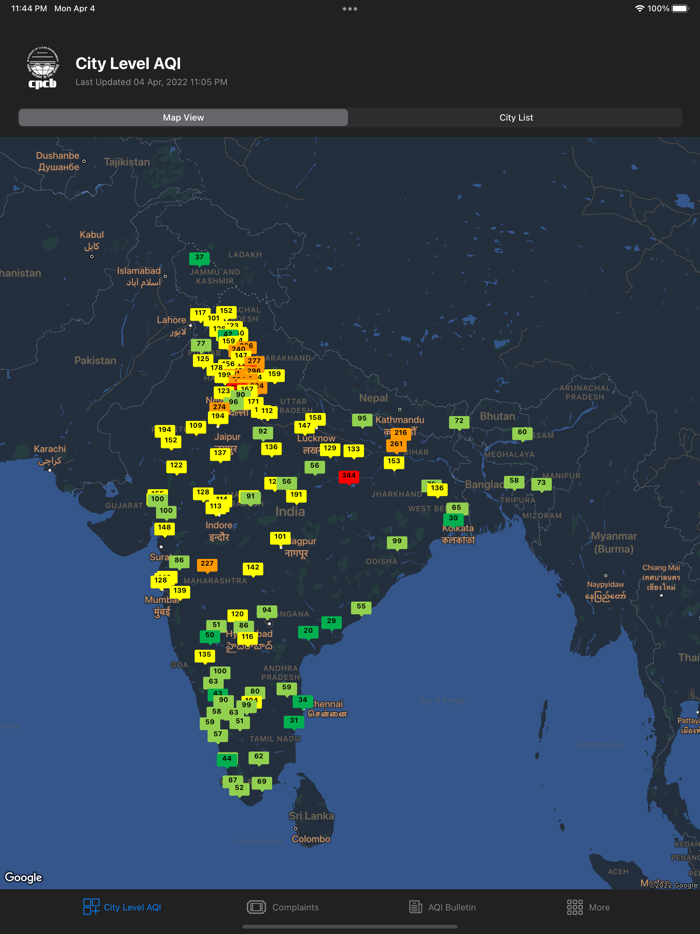Tap the yellow 142 AQI marker

point(253,568)
